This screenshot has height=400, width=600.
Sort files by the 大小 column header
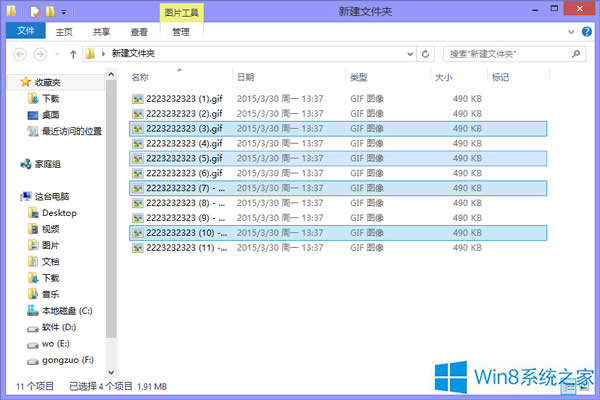[x=446, y=77]
